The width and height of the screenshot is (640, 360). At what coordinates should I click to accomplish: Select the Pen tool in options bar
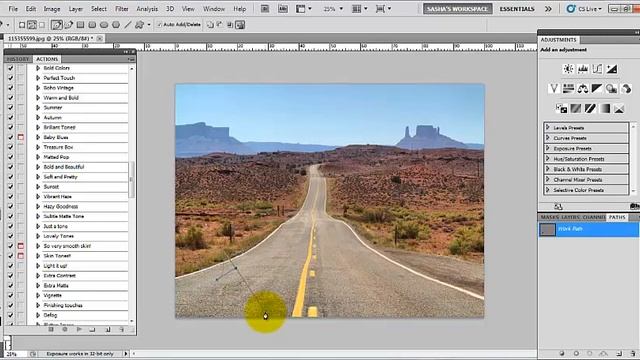click(57, 25)
